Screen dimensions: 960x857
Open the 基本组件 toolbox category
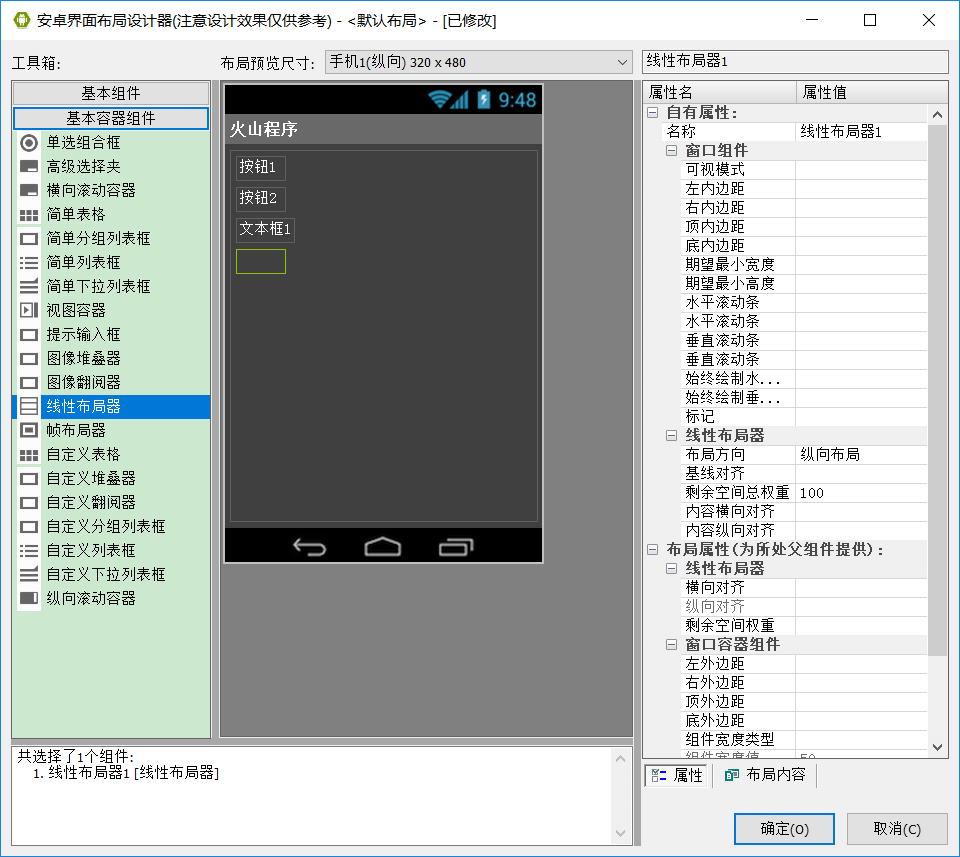111,93
